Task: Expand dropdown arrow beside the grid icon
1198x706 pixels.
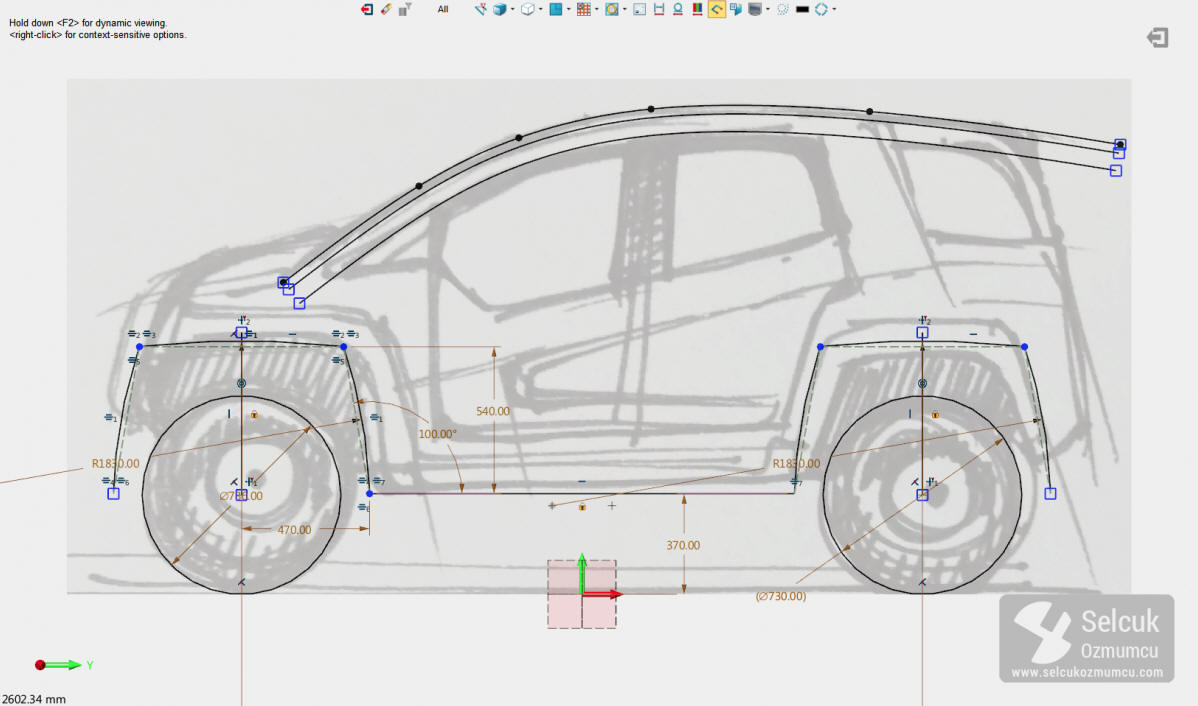Action: click(x=597, y=9)
